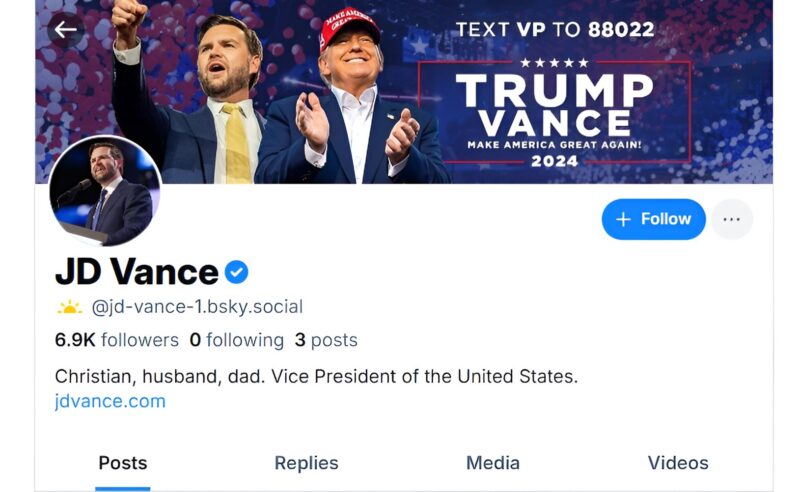800x492 pixels.
Task: Click the @jd-vance-1.bsky.social handle
Action: point(197,307)
